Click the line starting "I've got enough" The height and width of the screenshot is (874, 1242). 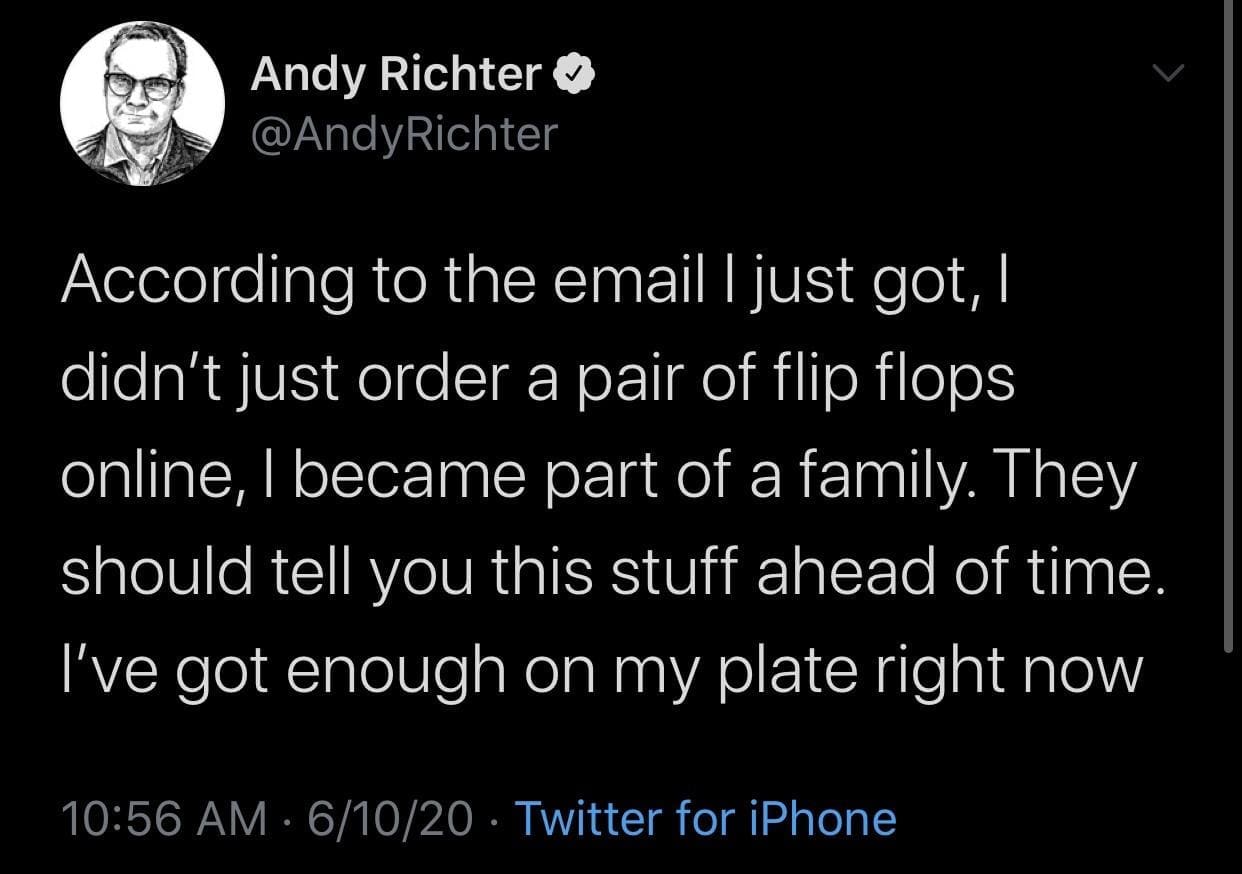click(601, 670)
